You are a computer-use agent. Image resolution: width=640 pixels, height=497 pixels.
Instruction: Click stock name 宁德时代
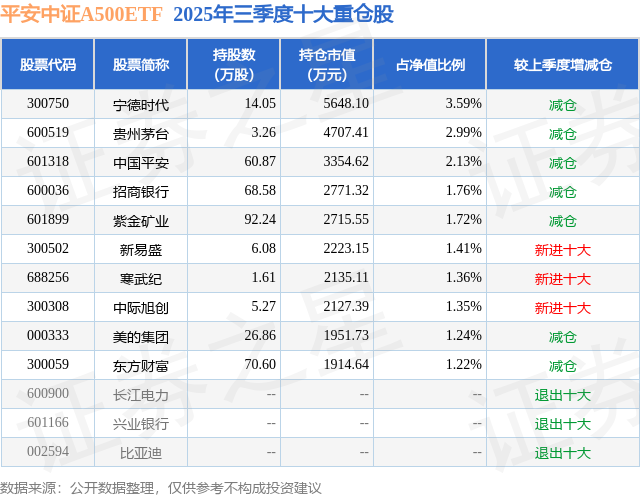141,105
